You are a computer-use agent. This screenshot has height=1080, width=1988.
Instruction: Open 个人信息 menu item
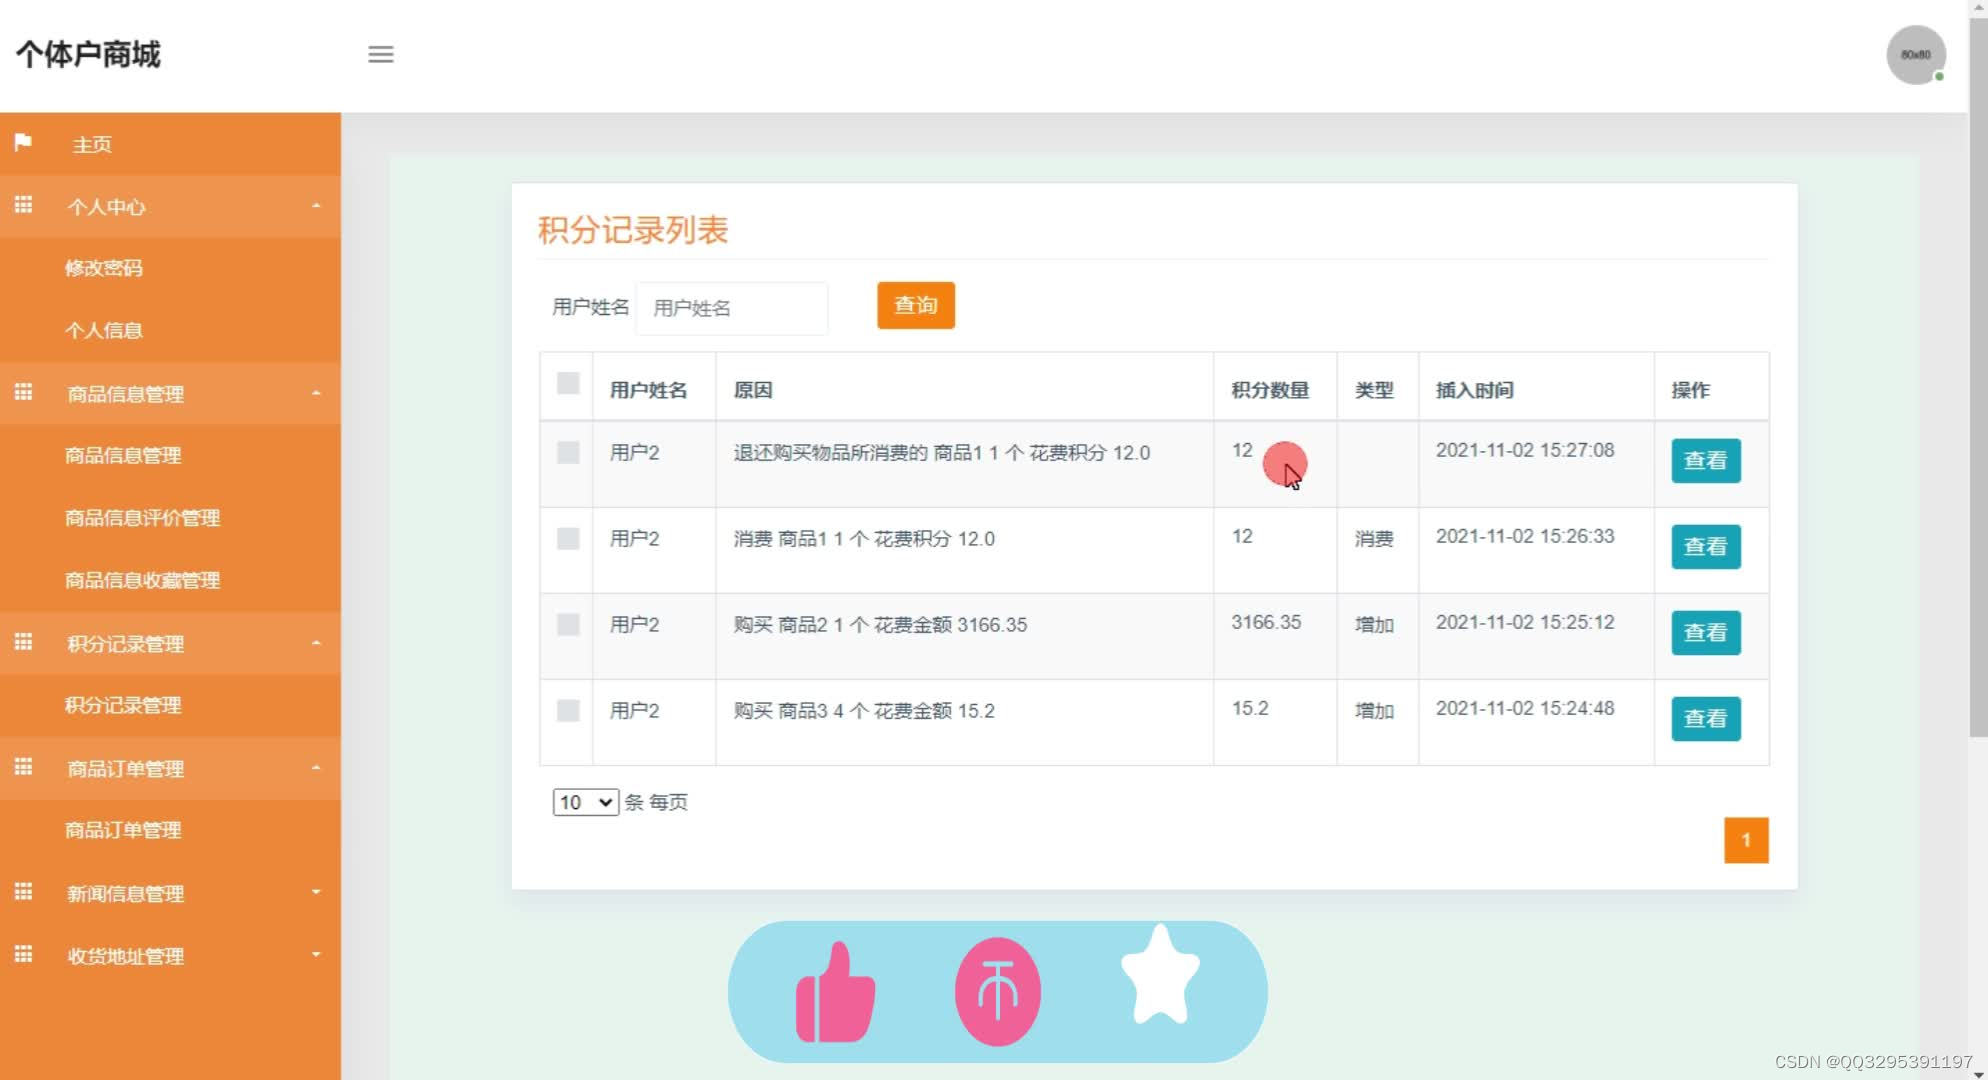click(104, 330)
